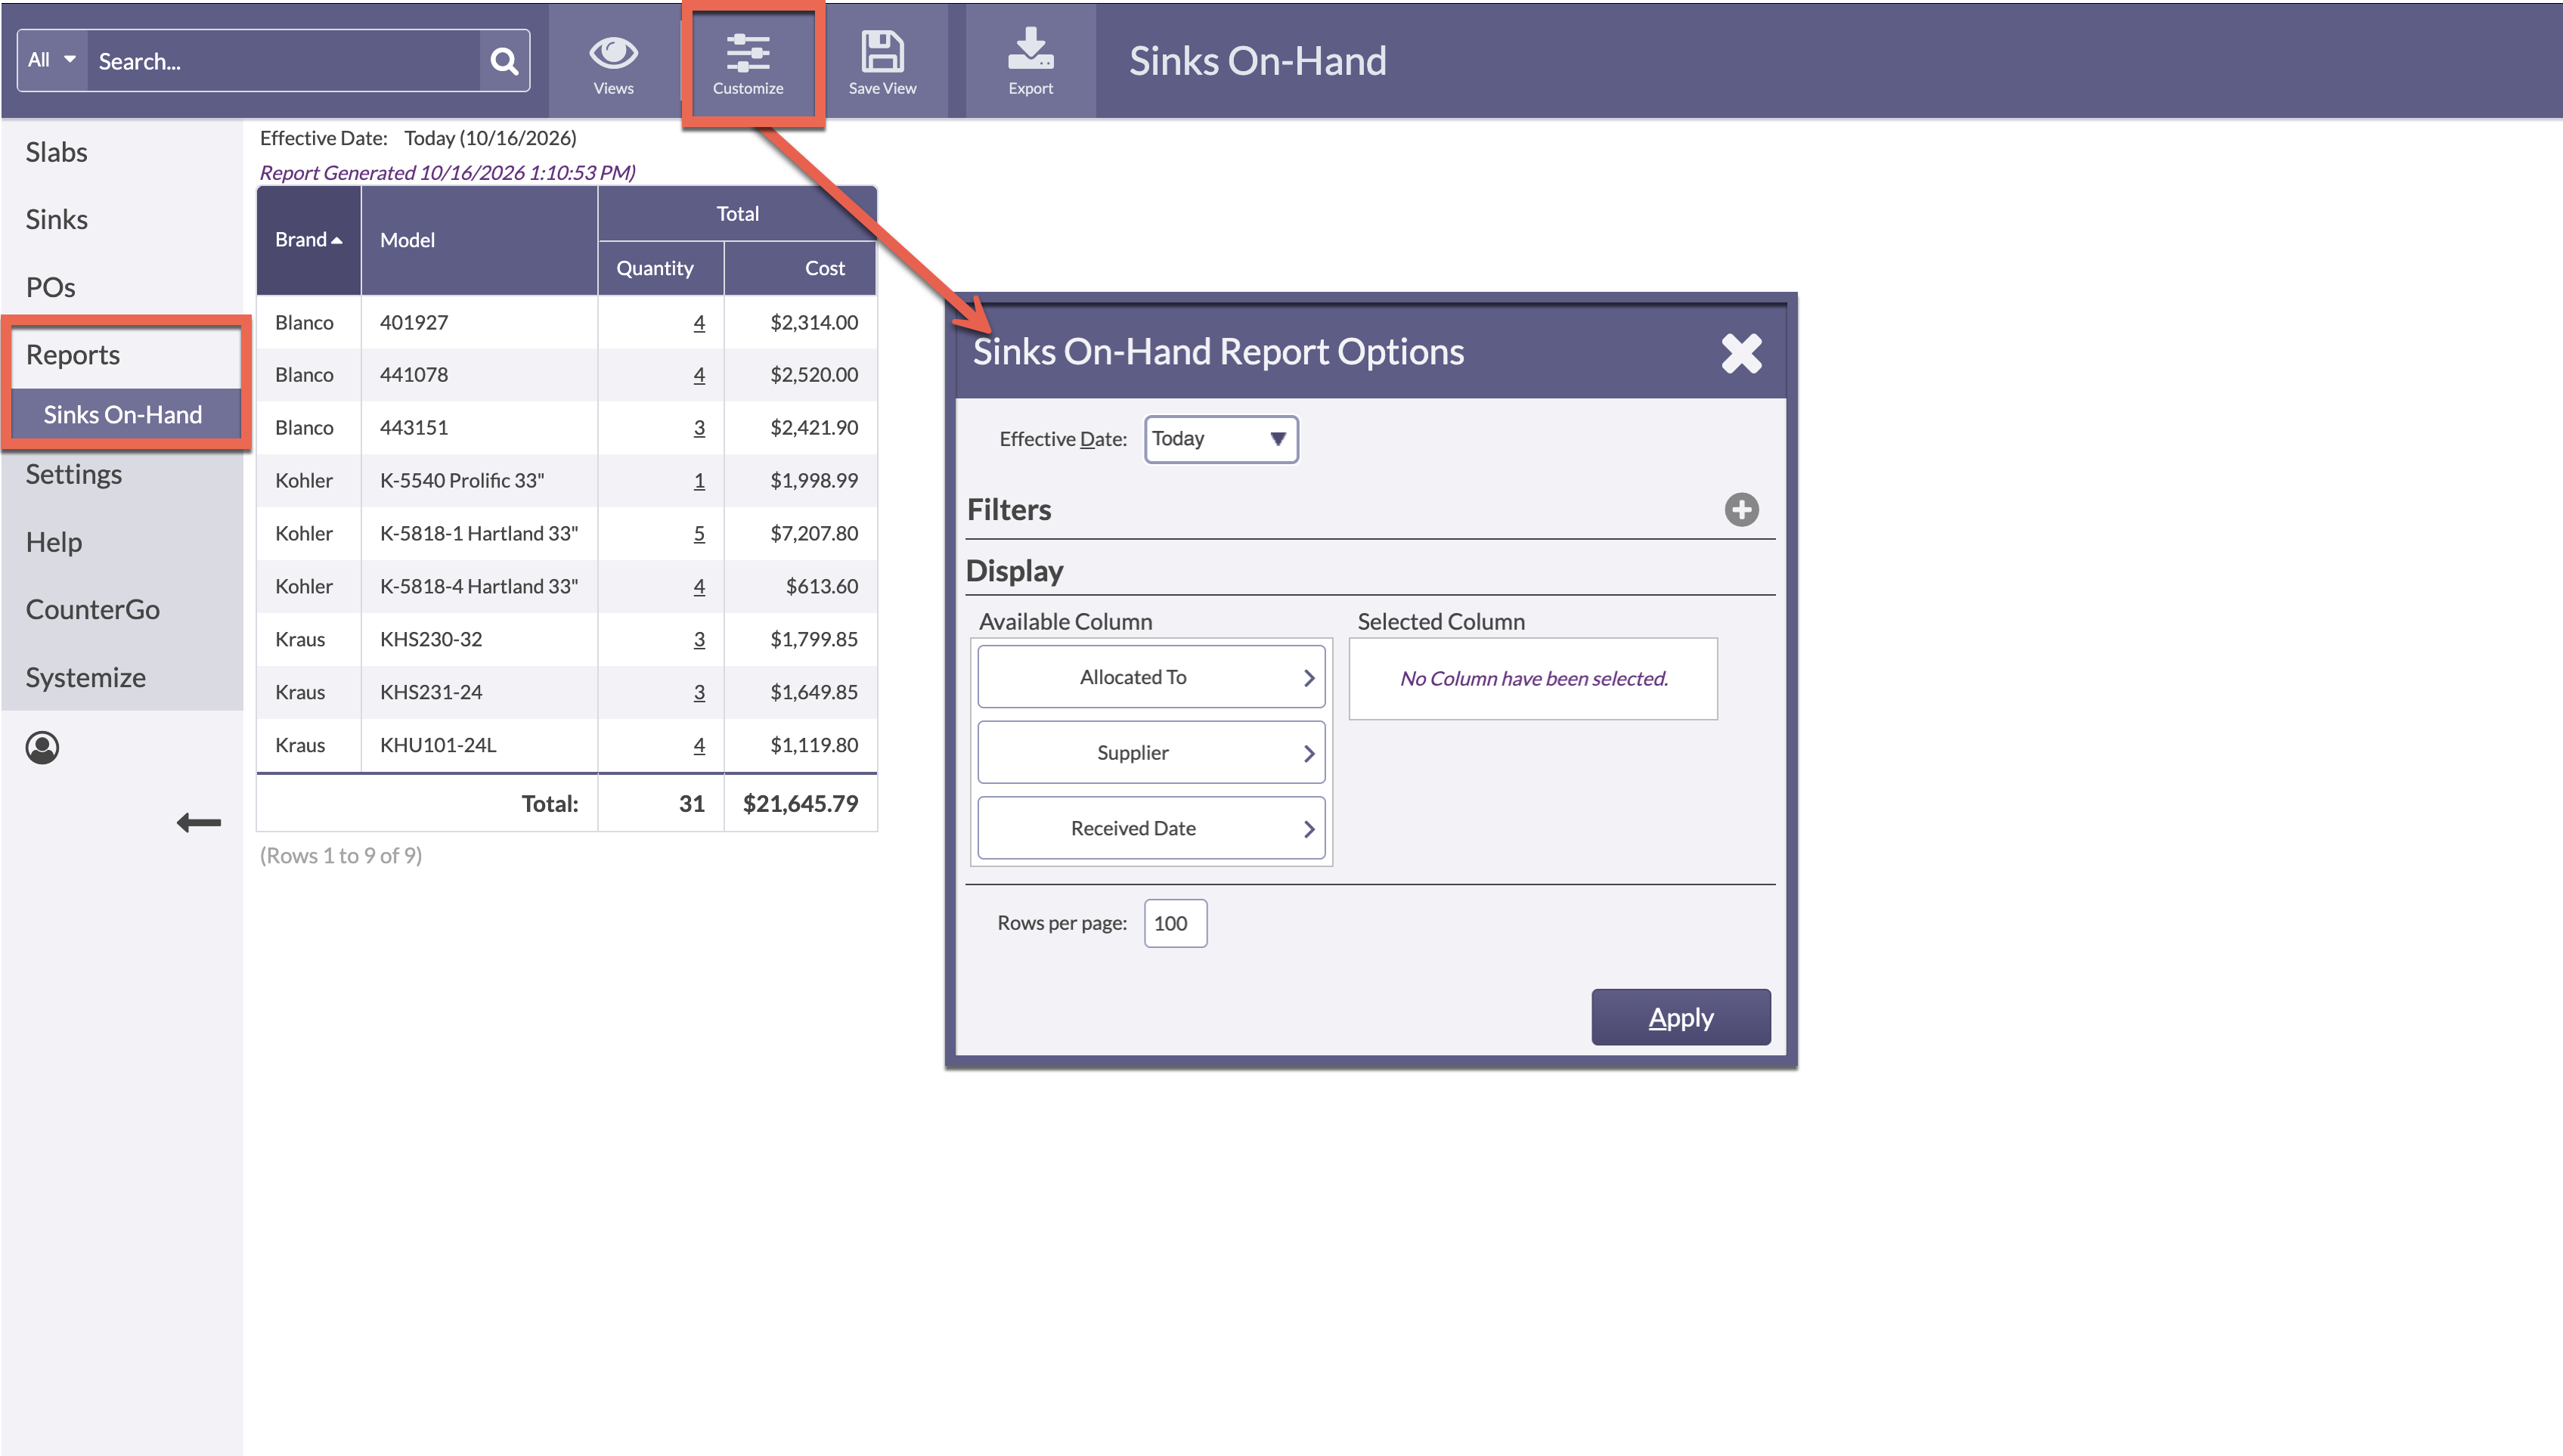This screenshot has height=1456, width=2563.
Task: Click quantity link for K-5540 Prolific 33"
Action: click(x=699, y=480)
